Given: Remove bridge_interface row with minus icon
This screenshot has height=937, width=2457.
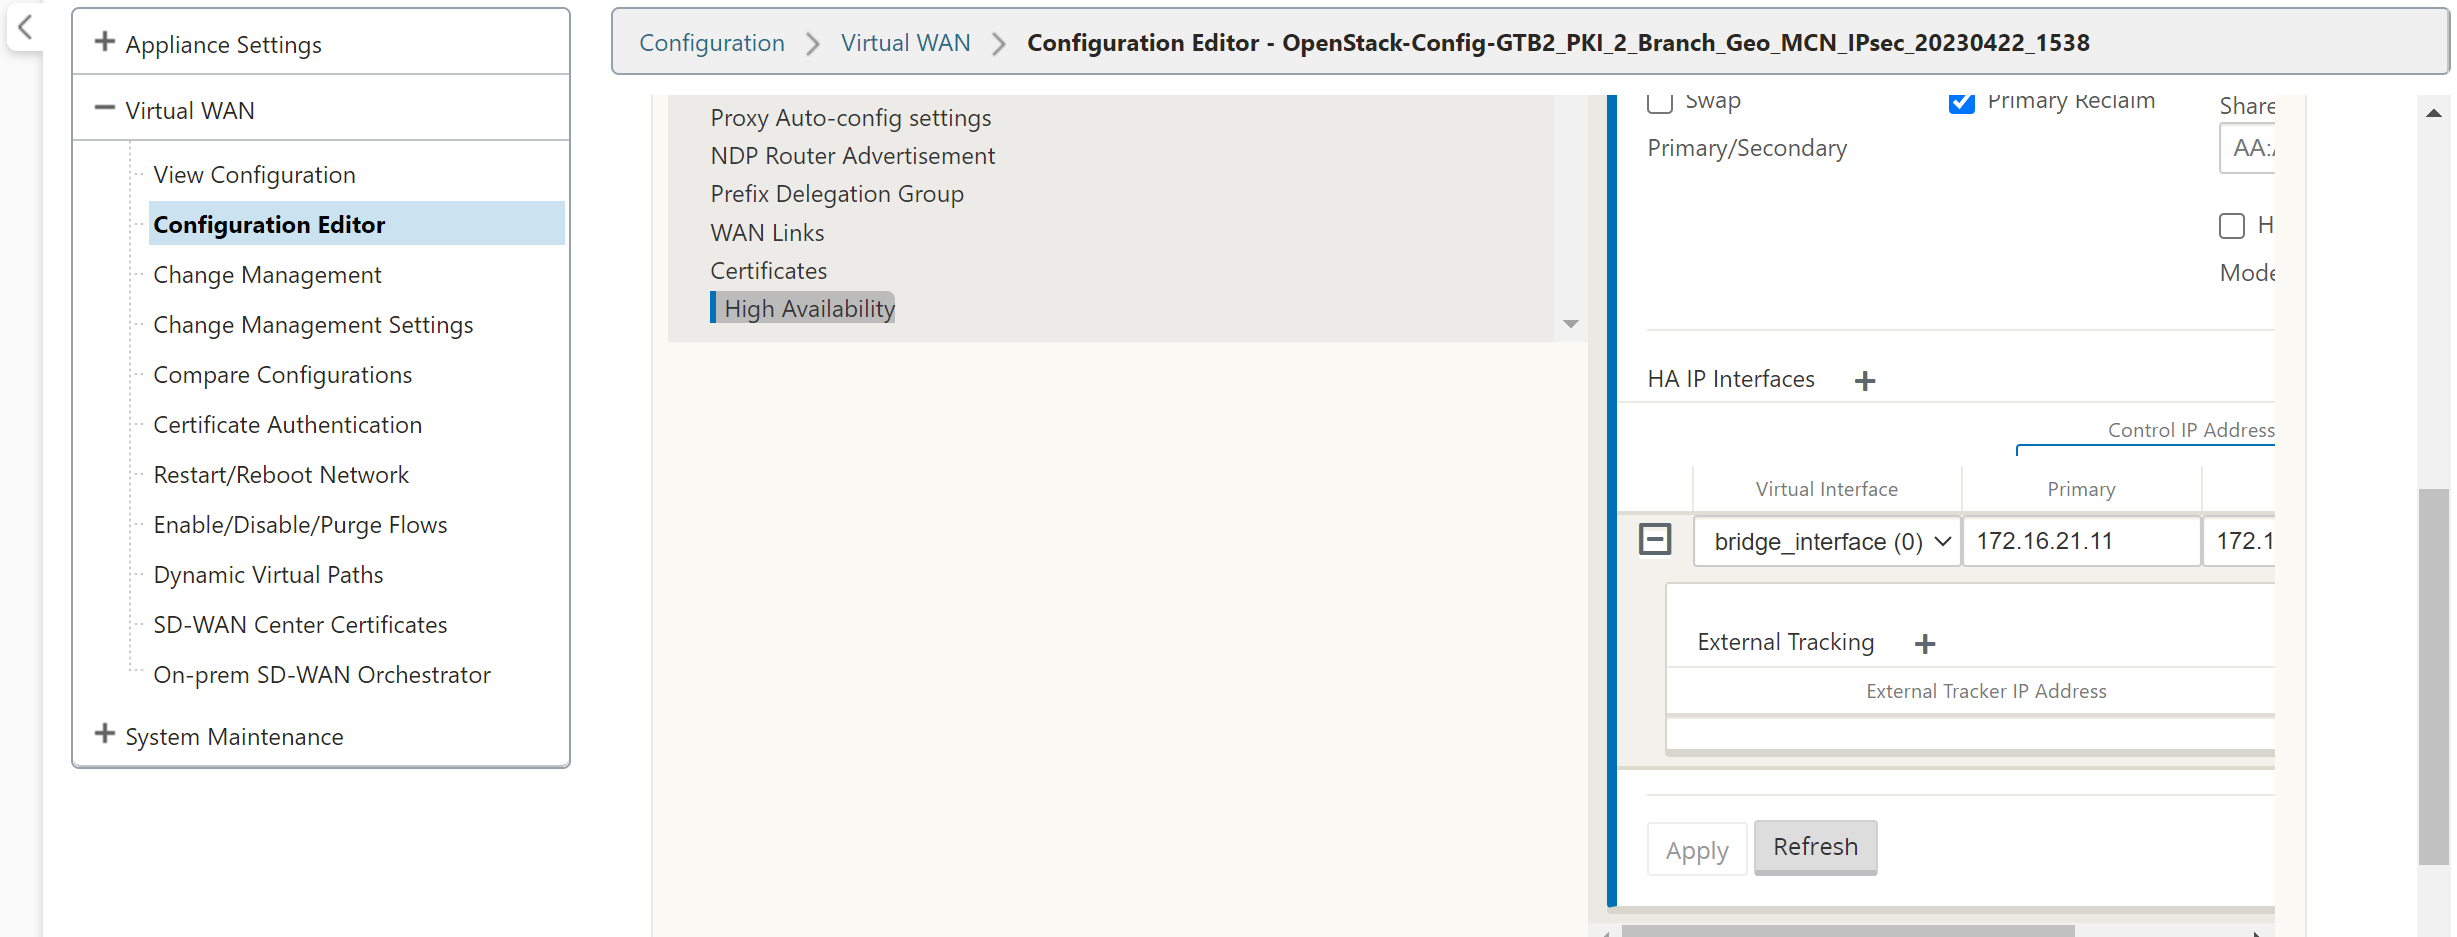Looking at the screenshot, I should (x=1655, y=540).
